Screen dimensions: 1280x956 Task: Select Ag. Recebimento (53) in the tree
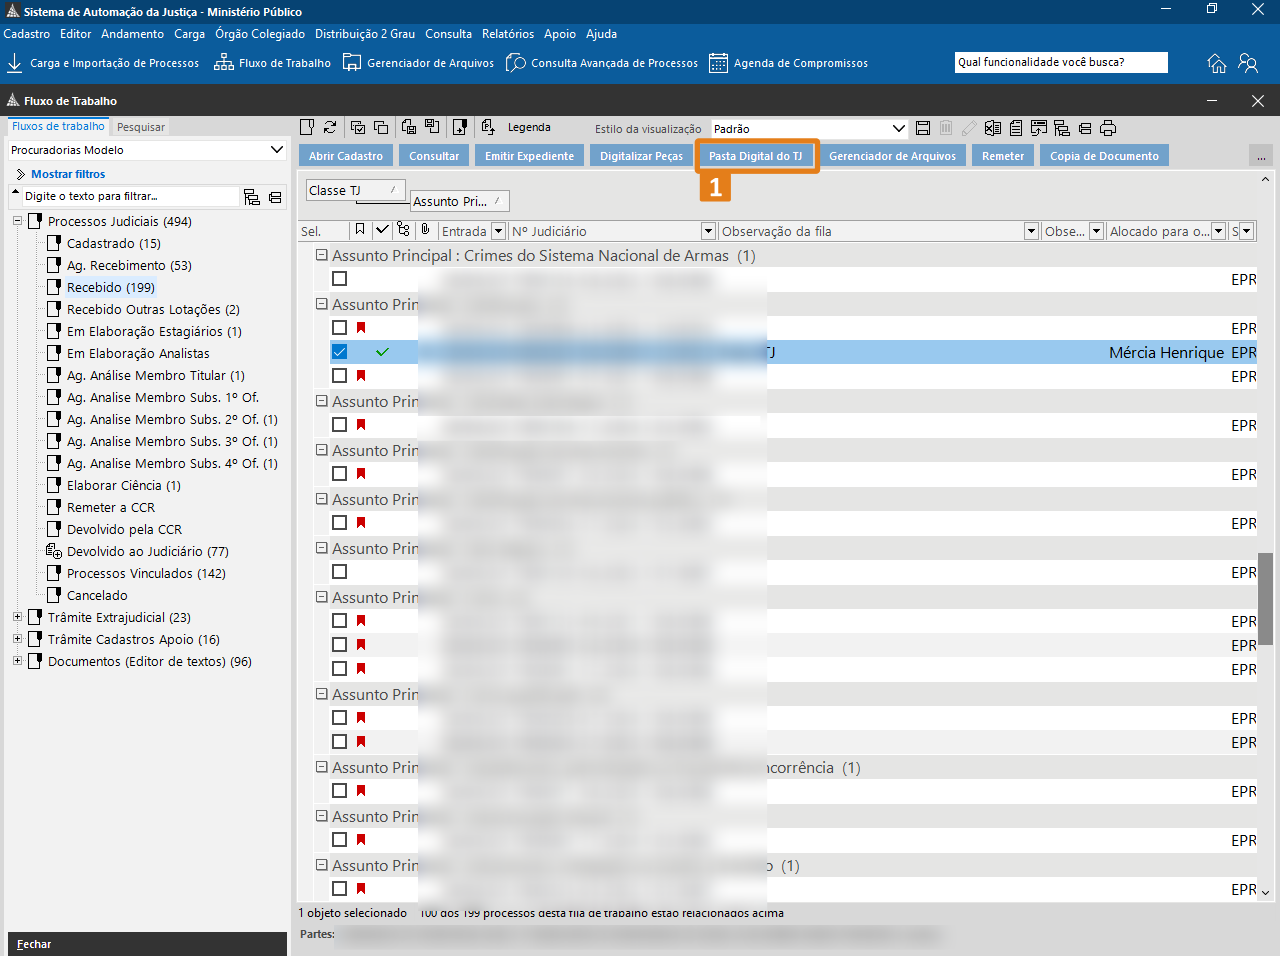coord(129,265)
